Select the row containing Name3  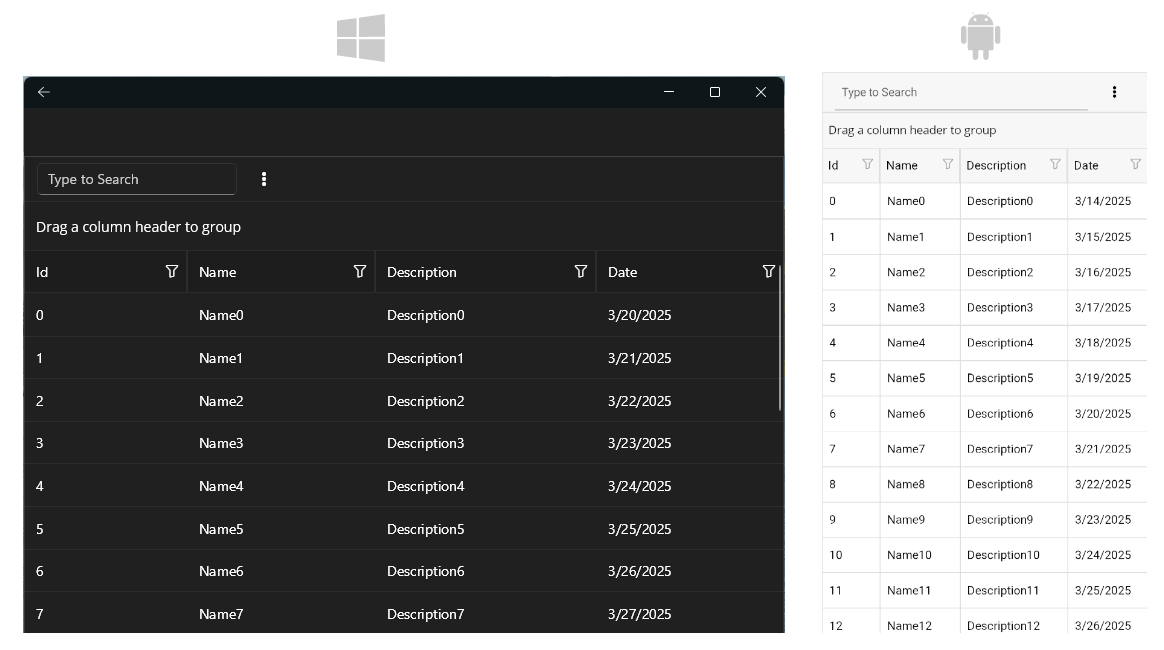[x=222, y=443]
